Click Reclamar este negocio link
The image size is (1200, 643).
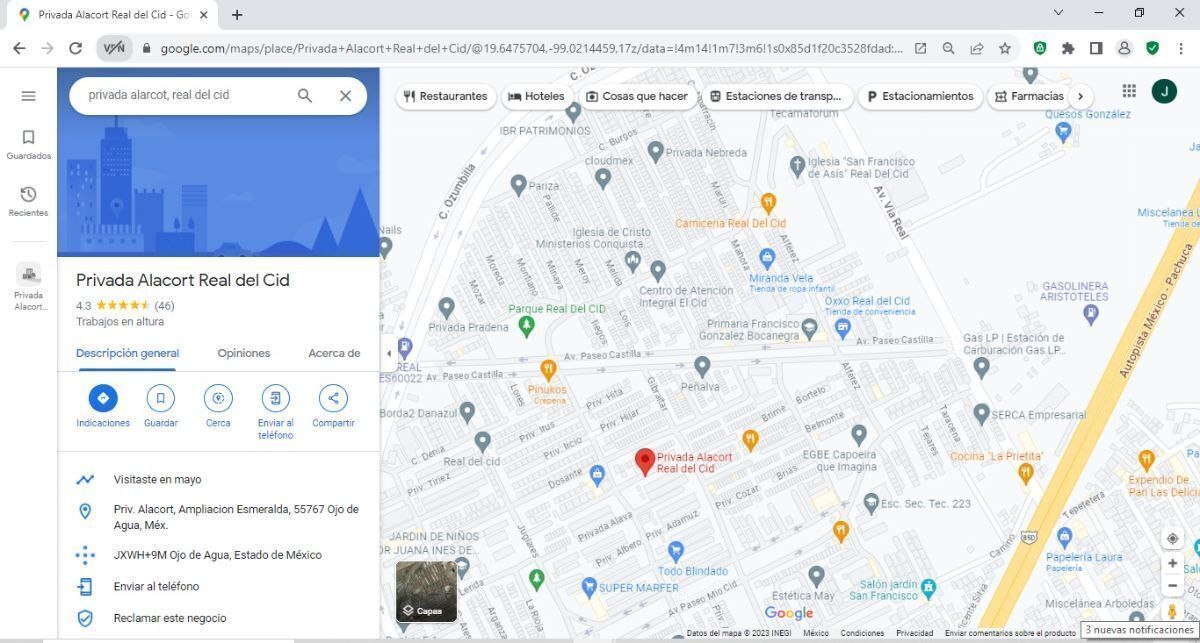pos(170,618)
